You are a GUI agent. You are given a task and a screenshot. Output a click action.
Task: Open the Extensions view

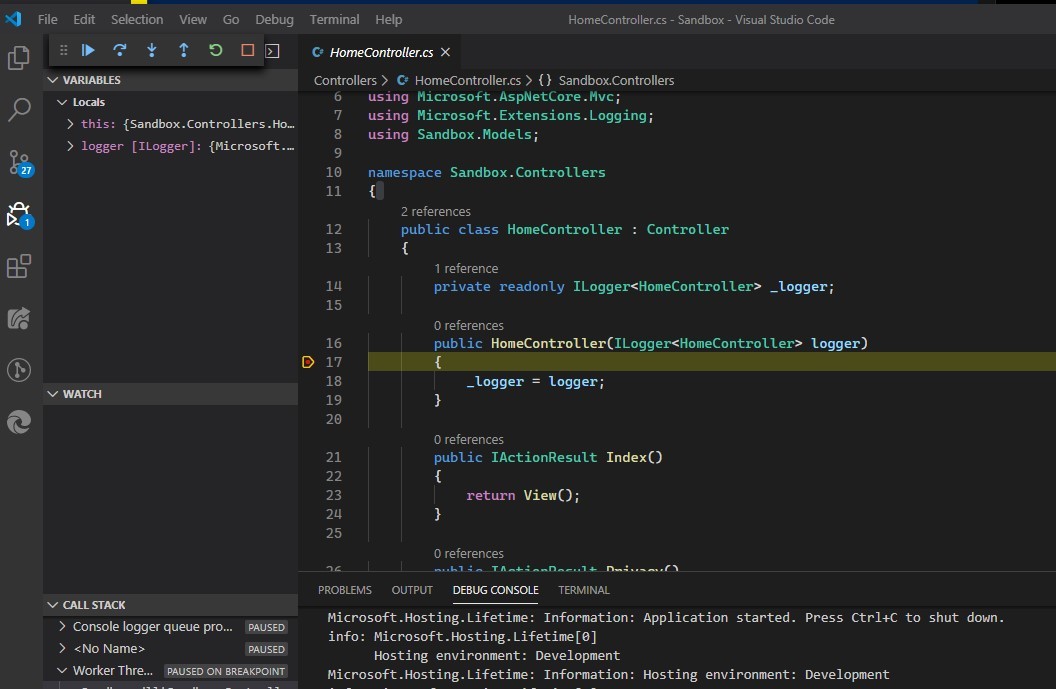(x=18, y=266)
